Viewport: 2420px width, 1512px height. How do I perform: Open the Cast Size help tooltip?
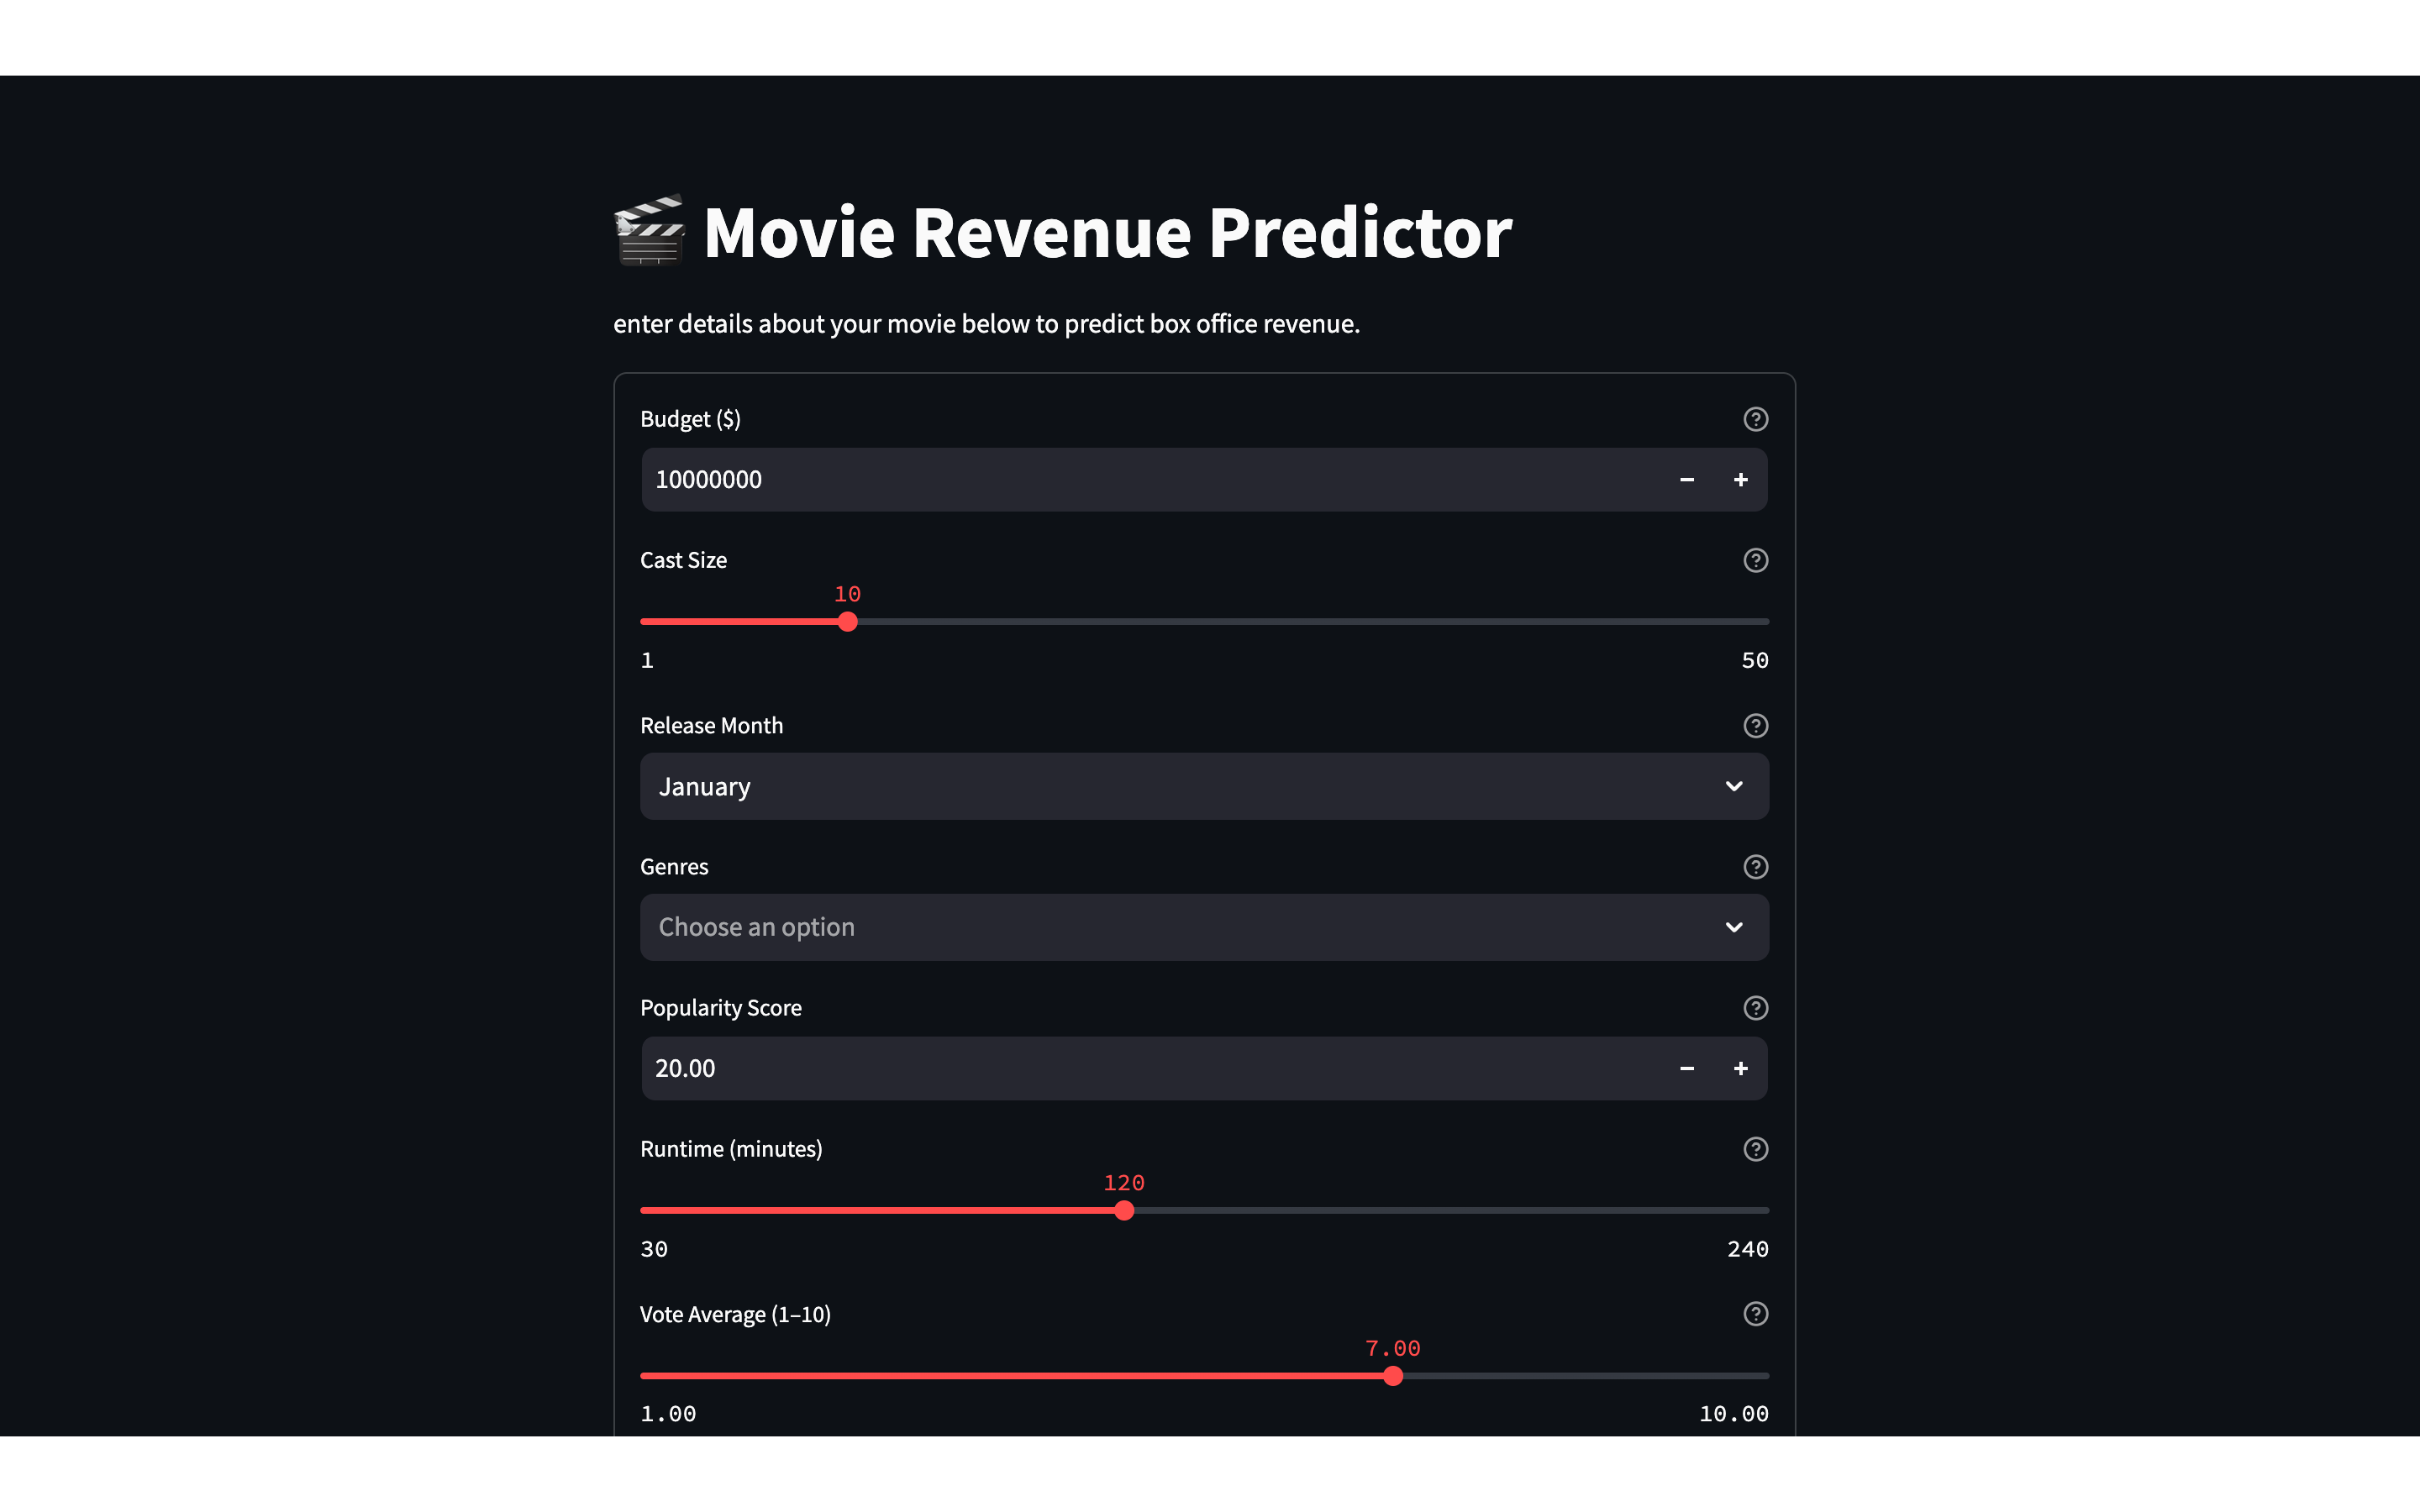(x=1755, y=560)
